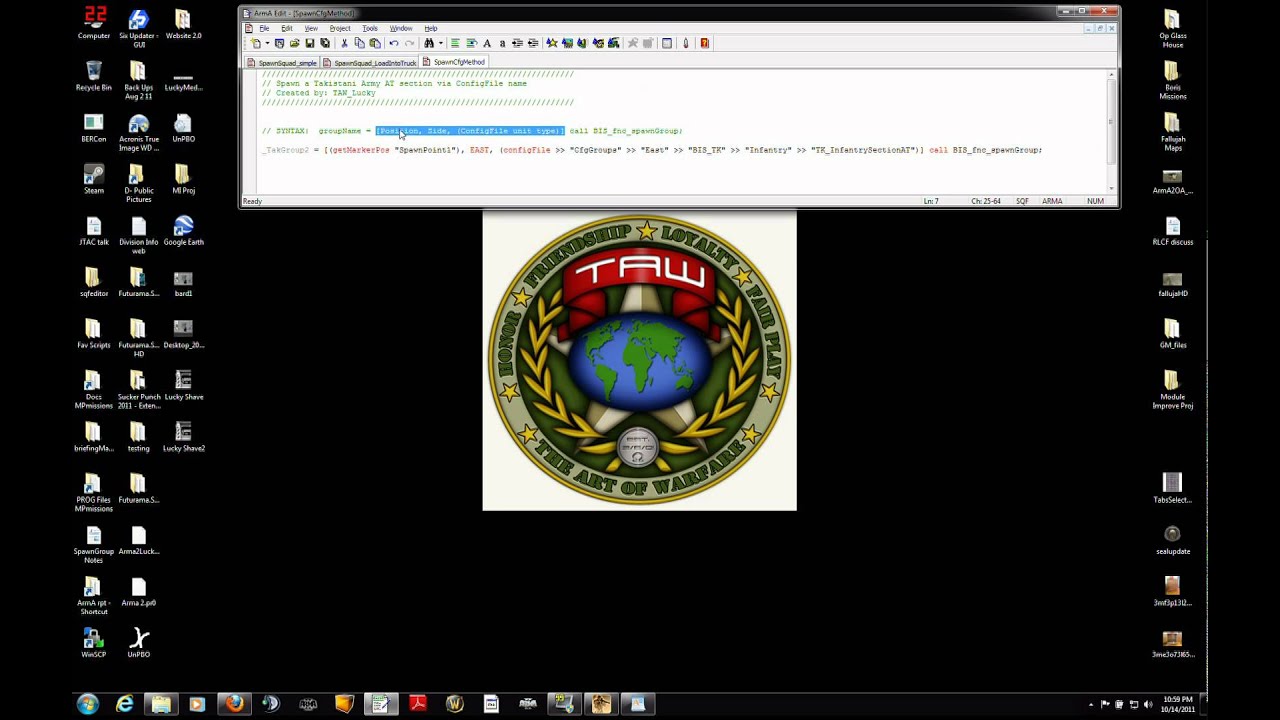
Task: Click the BIS_fnc_spawnGroup code line in editor
Action: [652, 150]
